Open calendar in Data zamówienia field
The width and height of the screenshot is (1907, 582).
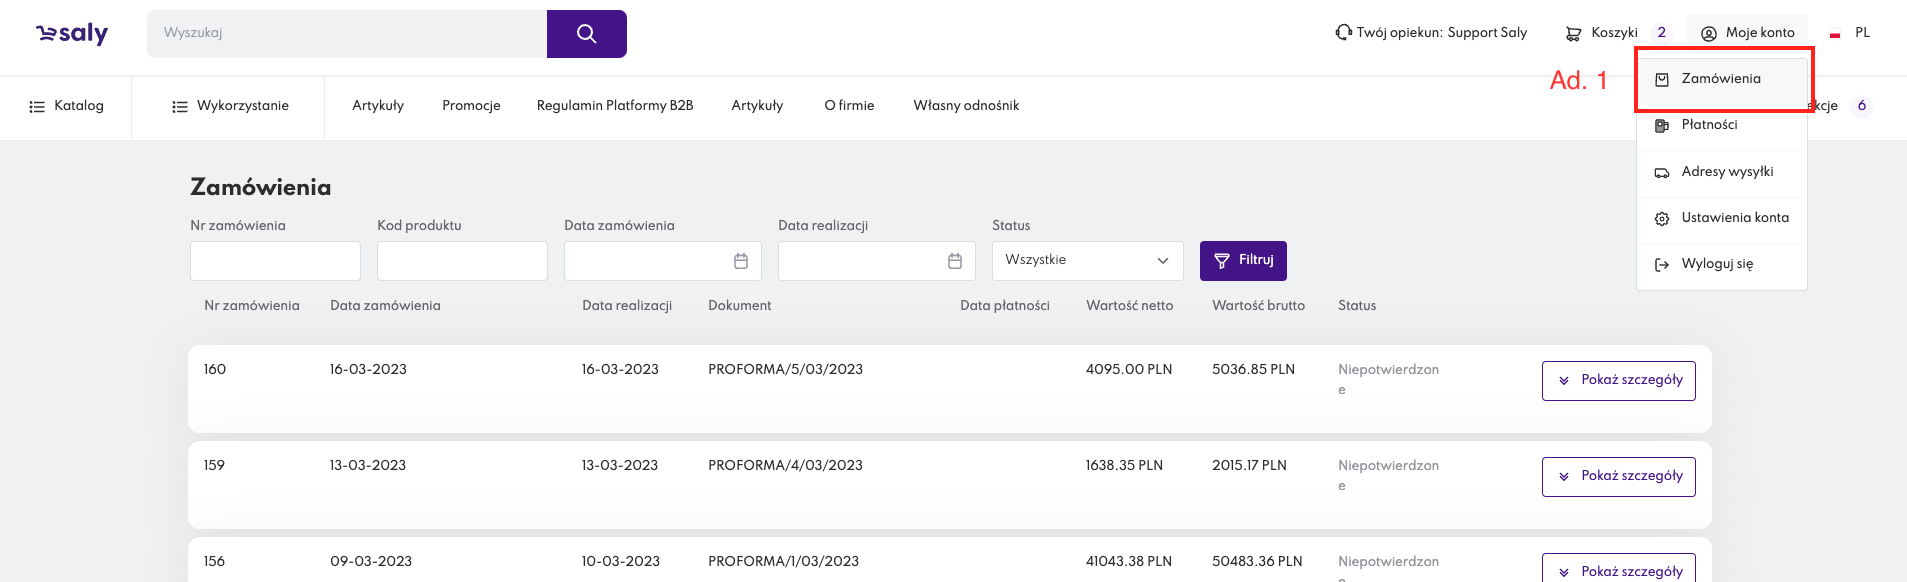(x=741, y=261)
